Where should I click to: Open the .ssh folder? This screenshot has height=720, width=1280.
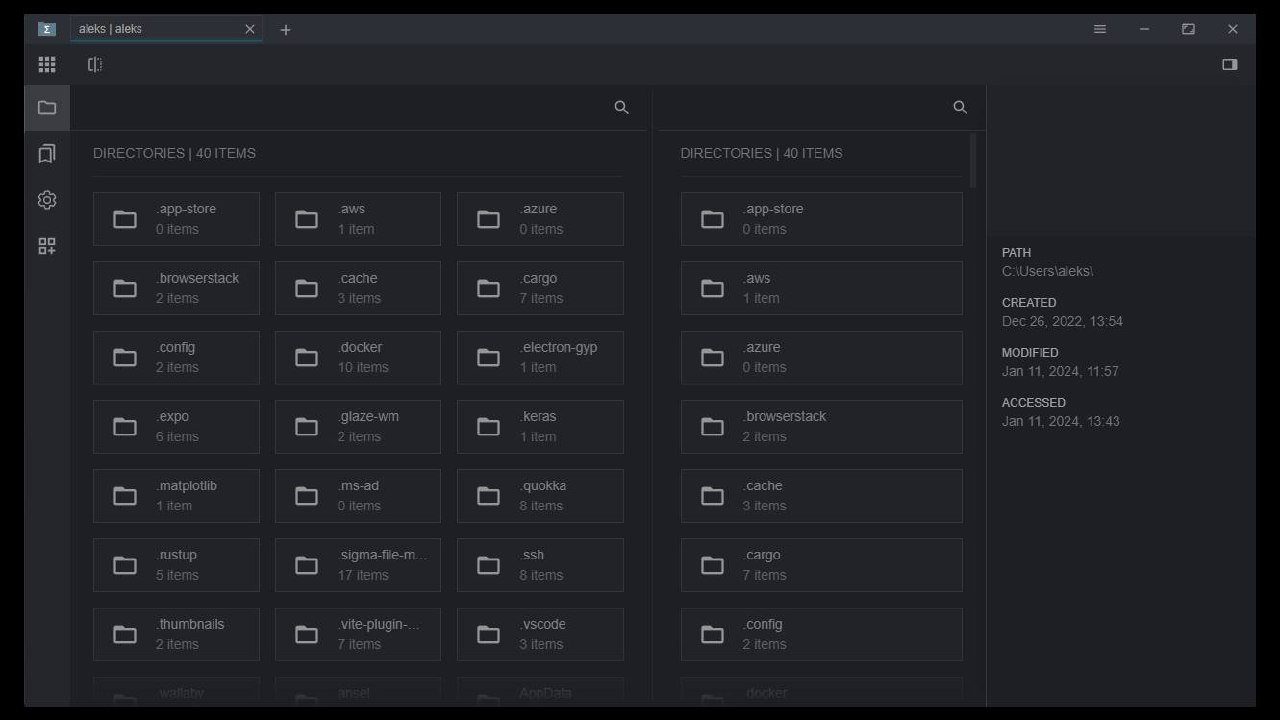540,565
